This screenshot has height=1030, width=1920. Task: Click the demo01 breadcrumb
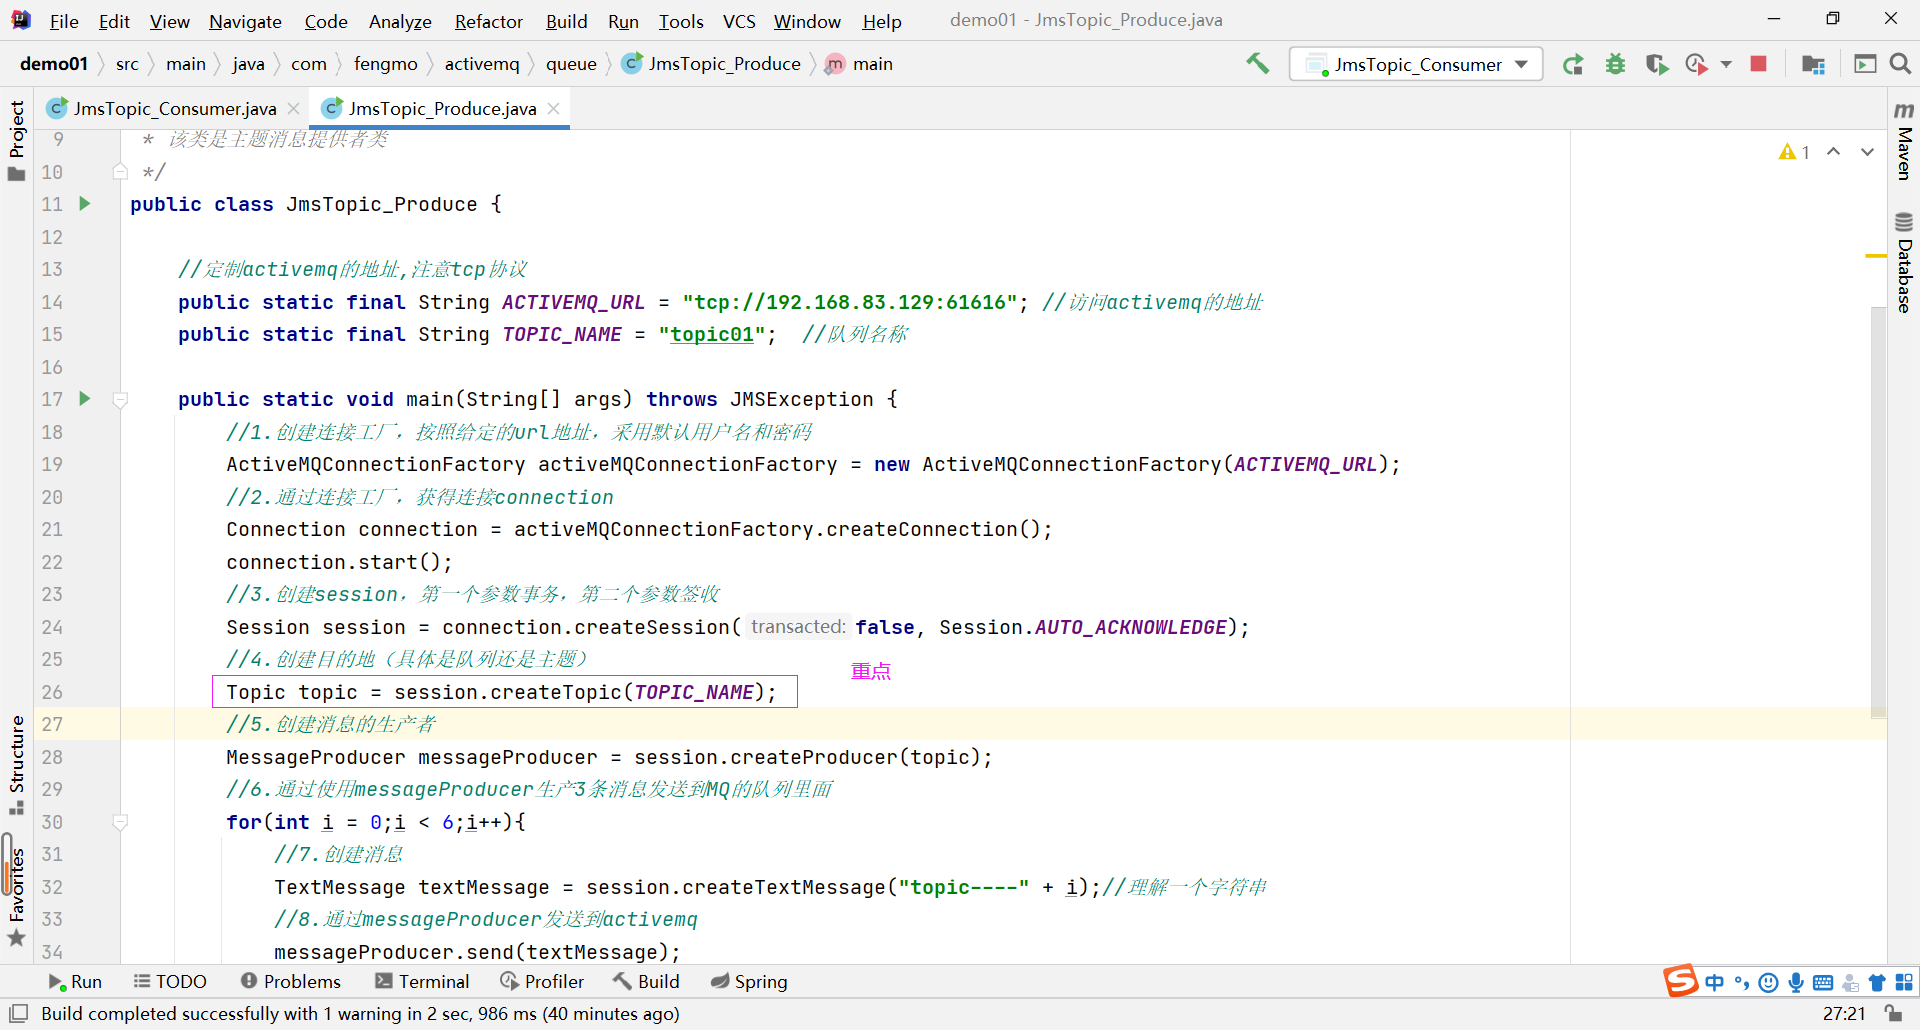pyautogui.click(x=54, y=64)
